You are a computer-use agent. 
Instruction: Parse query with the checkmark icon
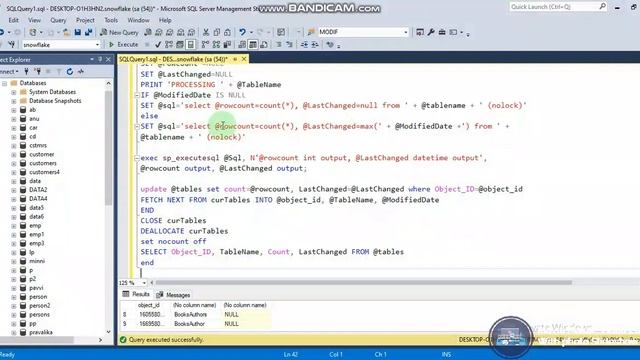point(158,44)
